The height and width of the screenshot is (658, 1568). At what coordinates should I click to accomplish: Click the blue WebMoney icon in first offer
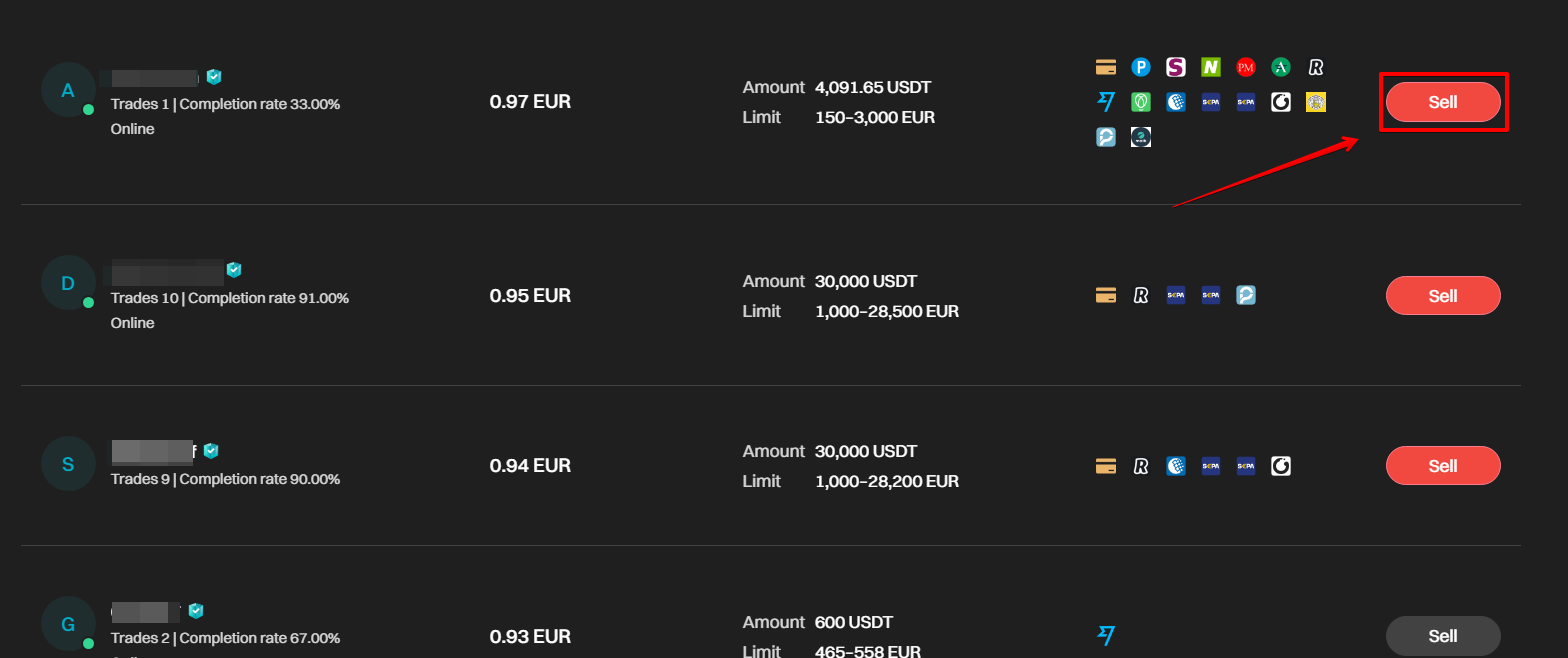tap(1176, 102)
